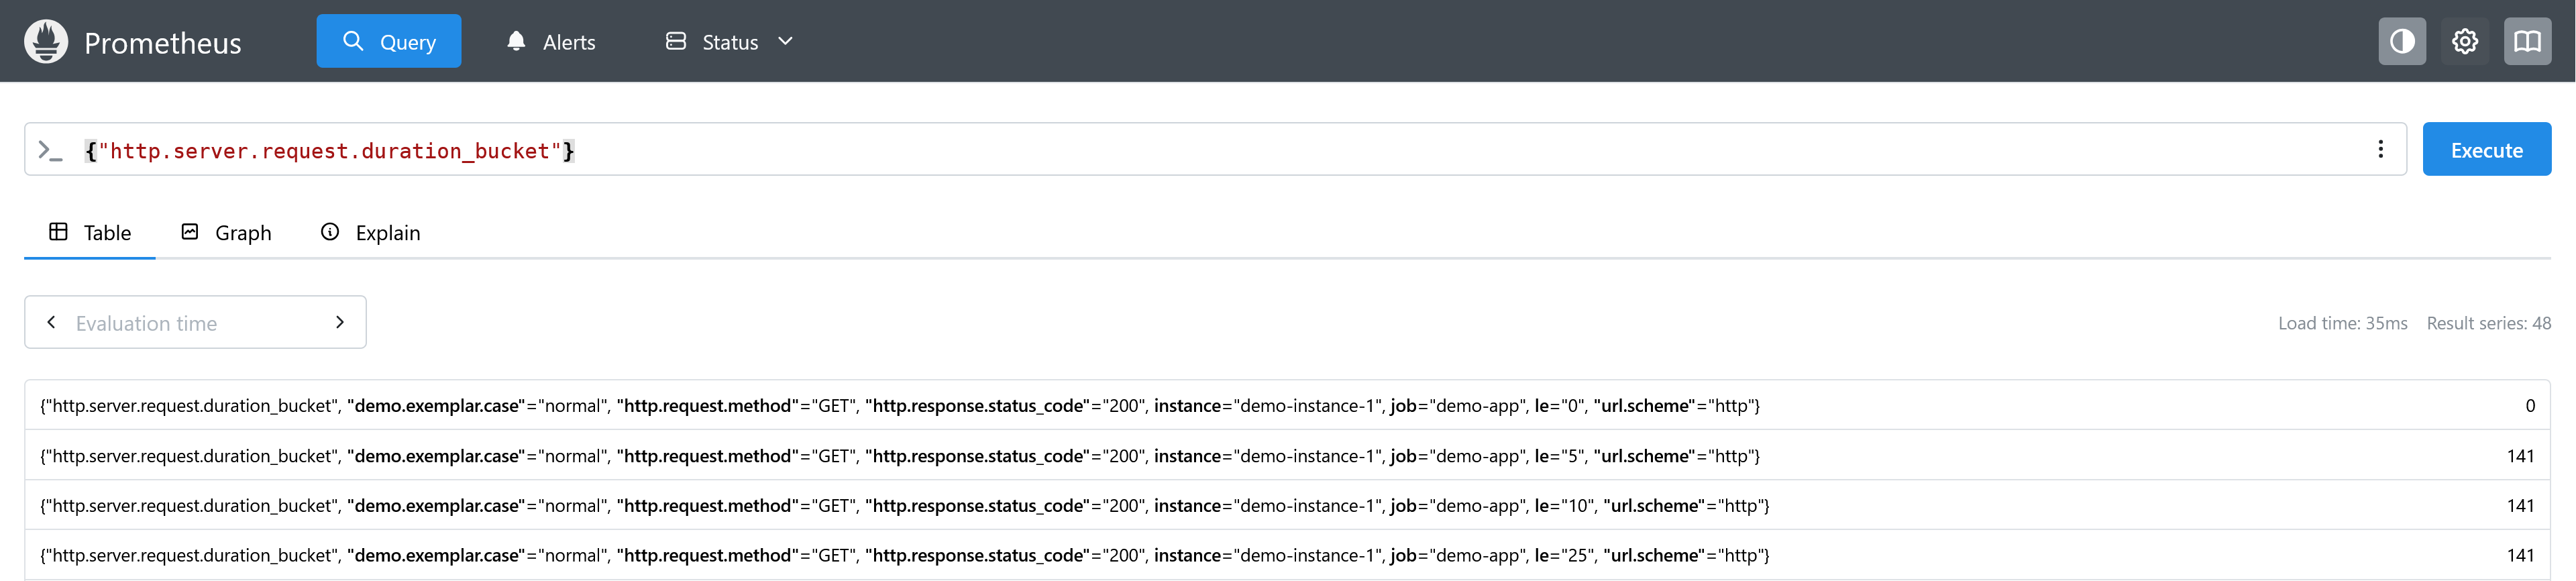The image size is (2576, 581).
Task: Step evaluation time backward
Action: 52,322
